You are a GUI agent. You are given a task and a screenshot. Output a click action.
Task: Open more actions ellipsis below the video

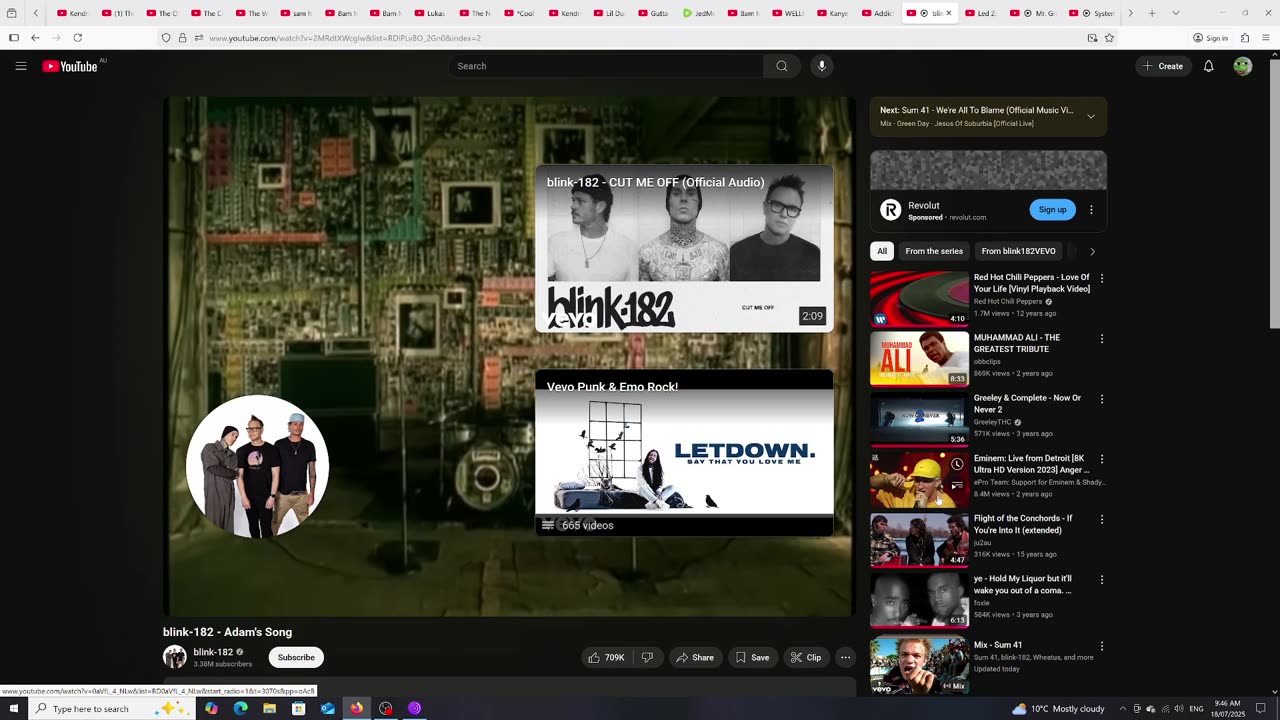pyautogui.click(x=846, y=657)
